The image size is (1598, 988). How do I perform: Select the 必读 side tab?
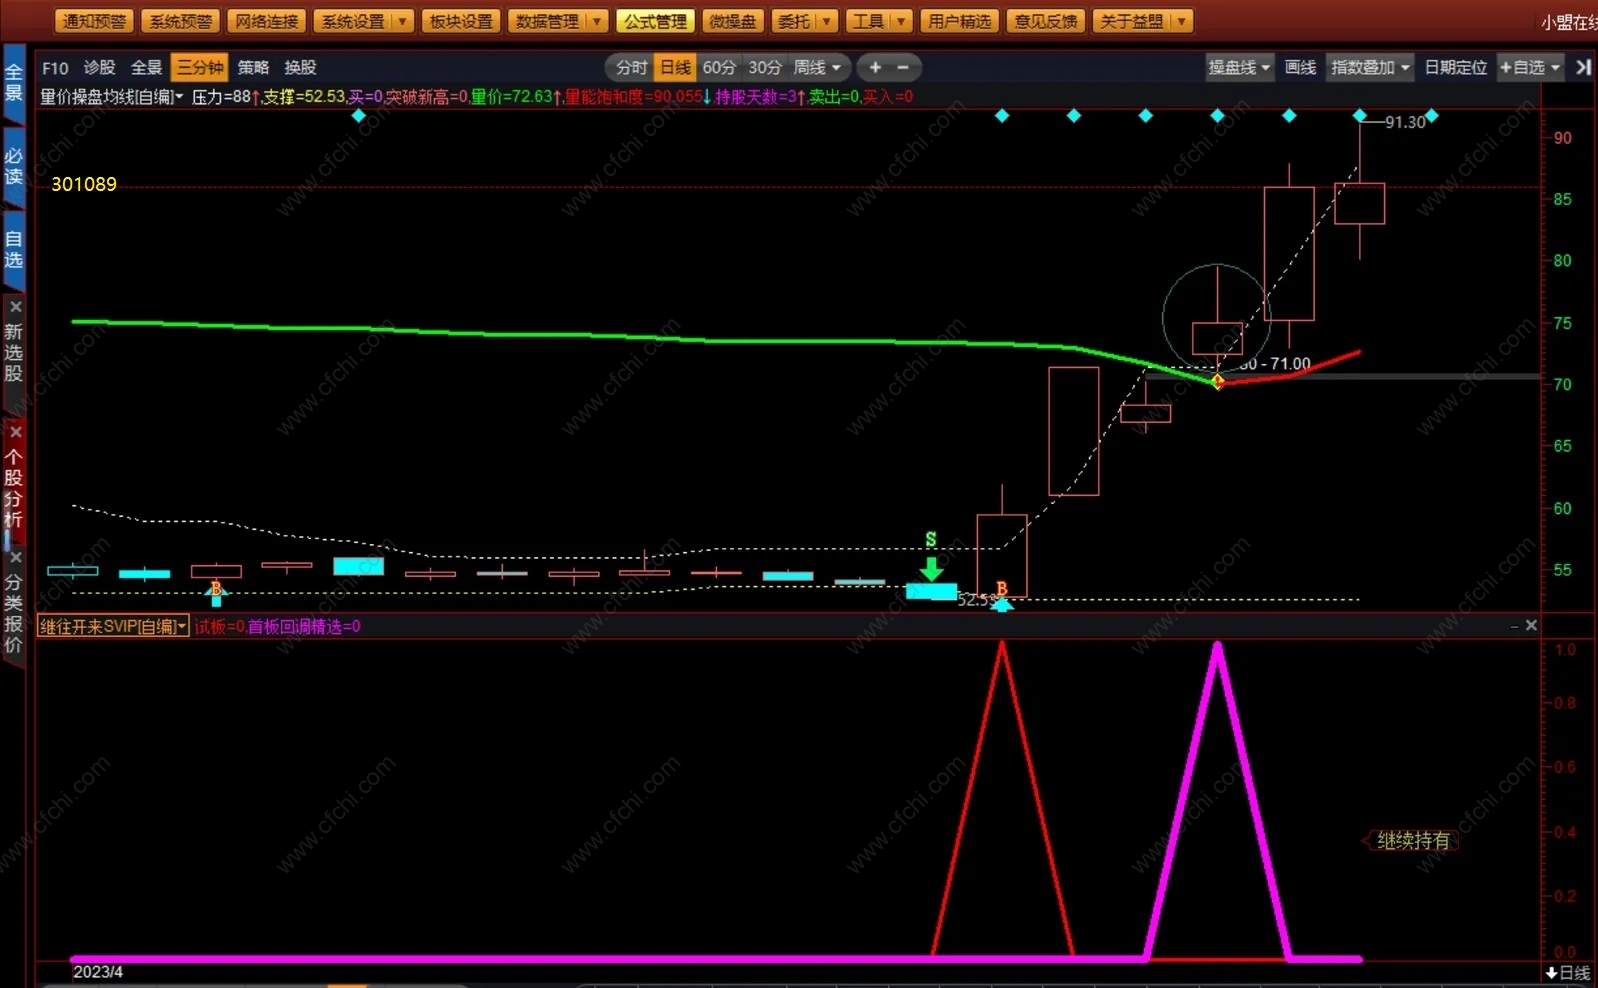(x=13, y=166)
